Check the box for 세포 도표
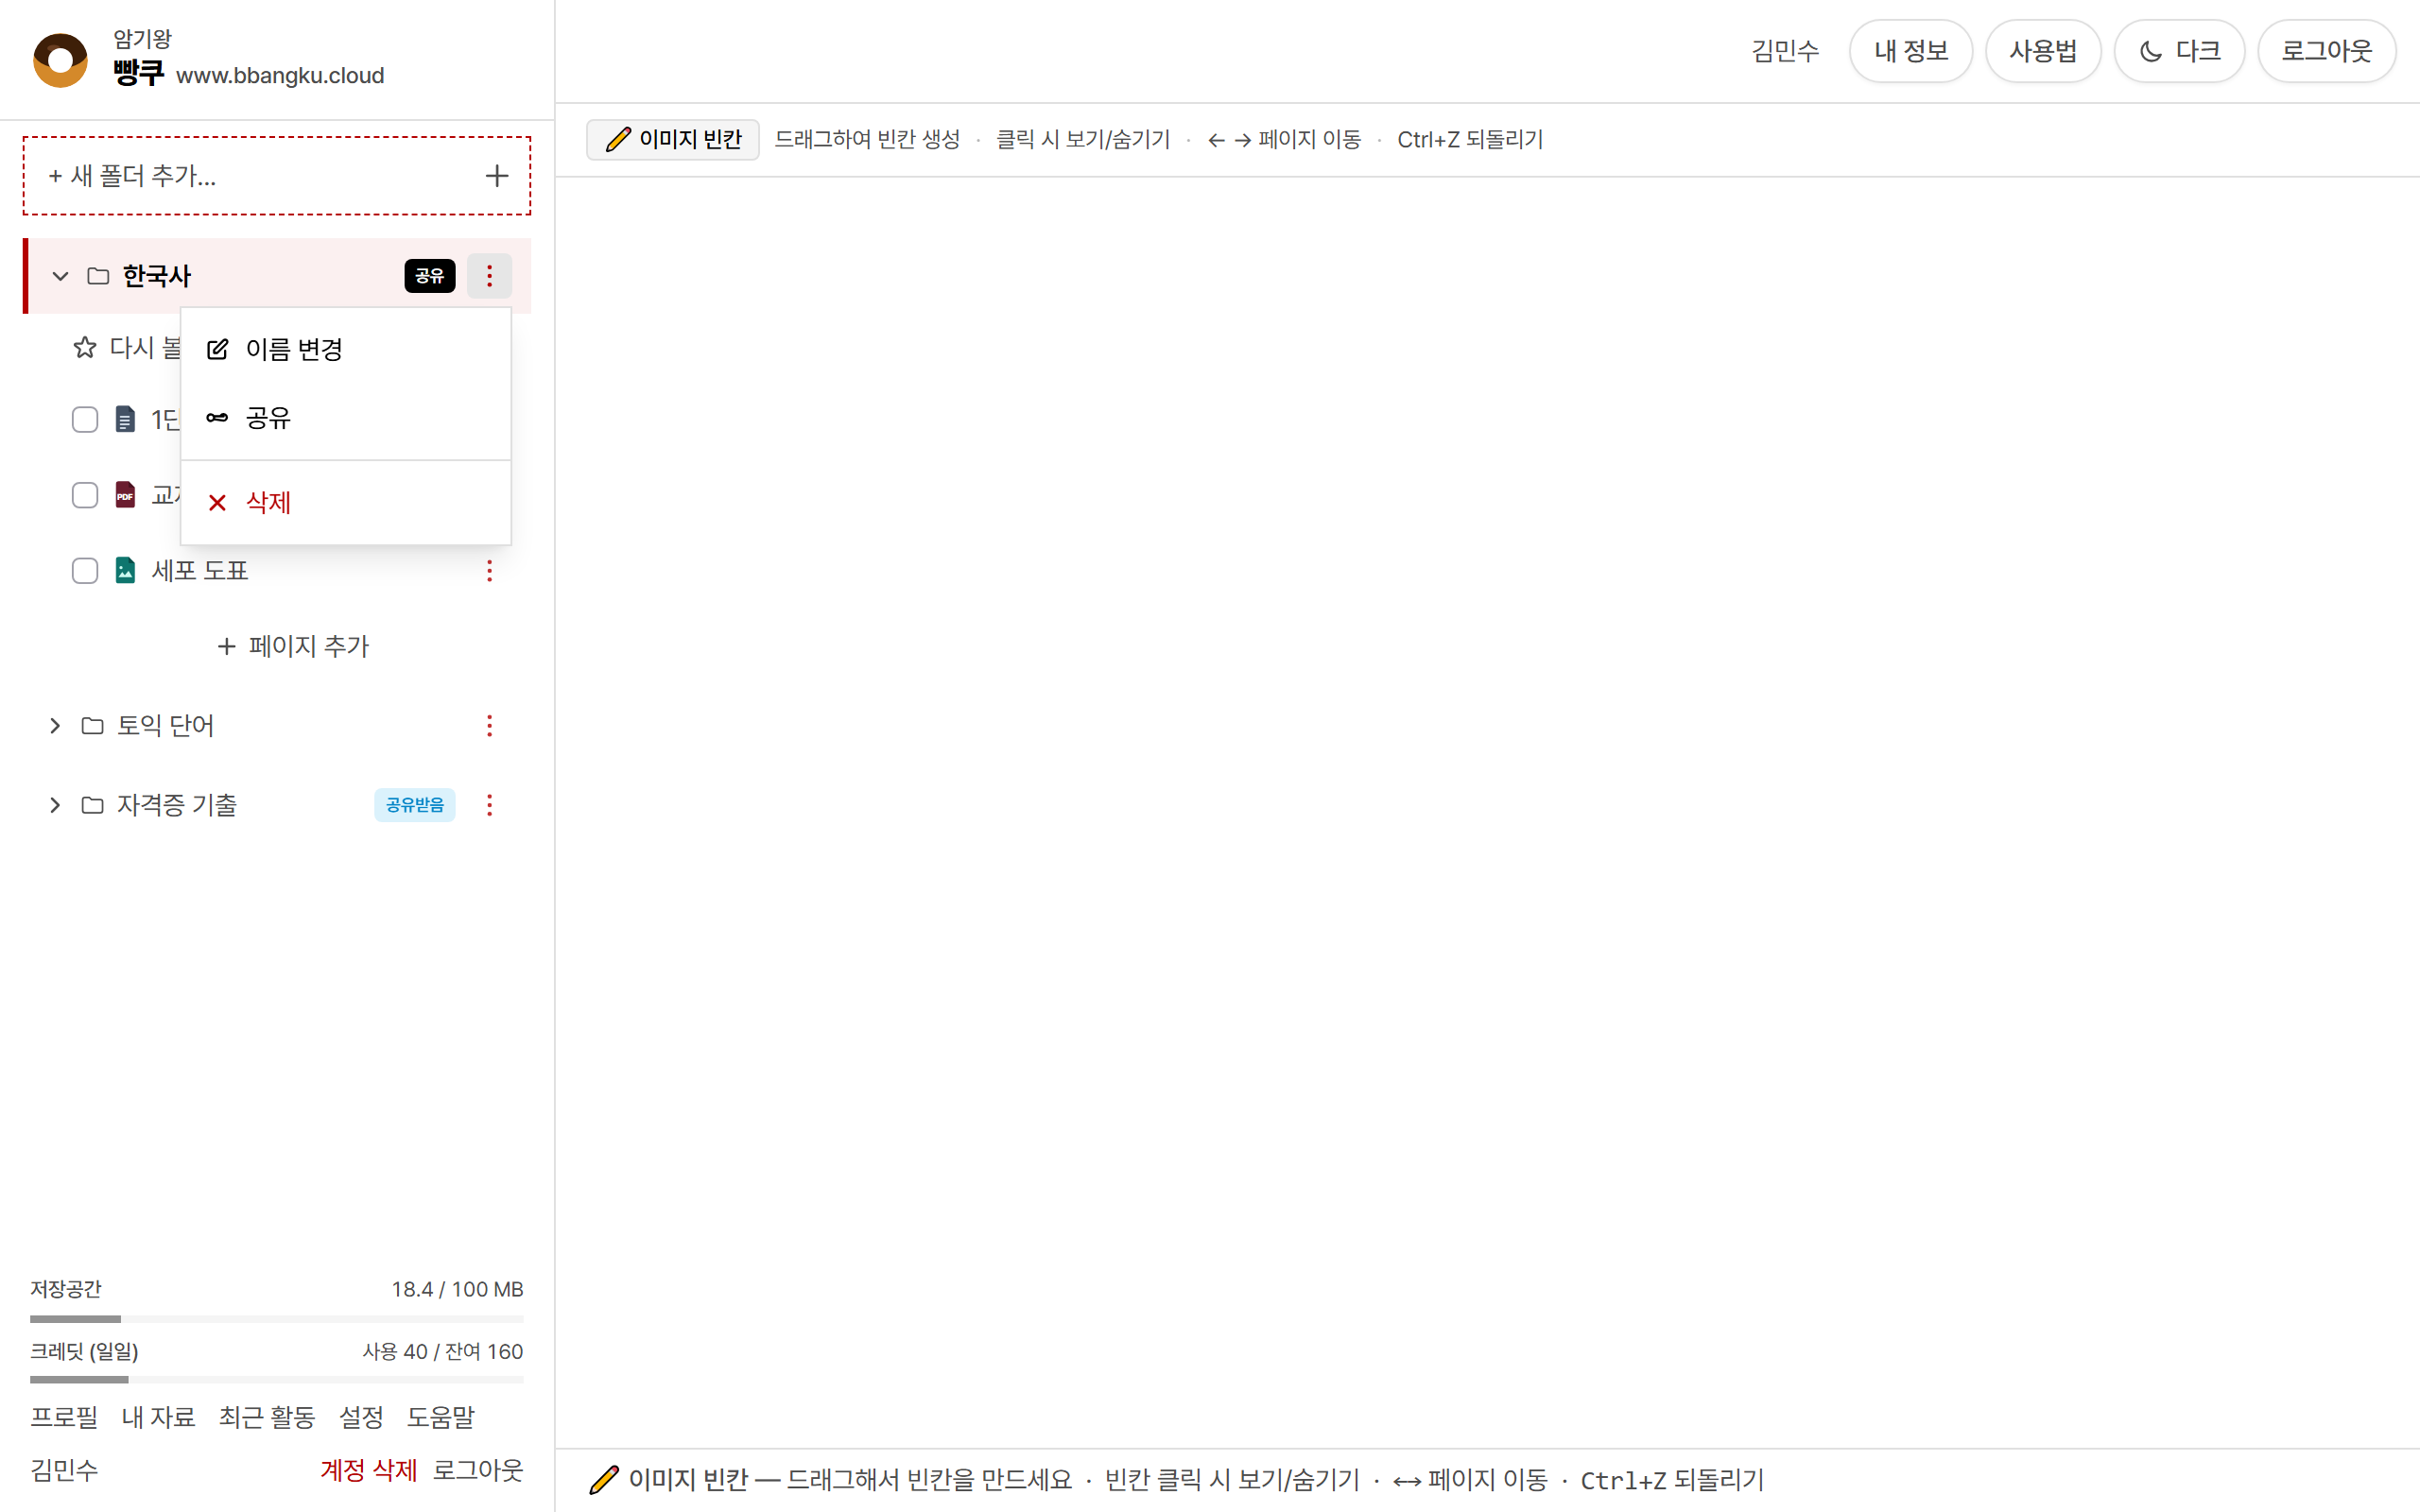 (85, 571)
